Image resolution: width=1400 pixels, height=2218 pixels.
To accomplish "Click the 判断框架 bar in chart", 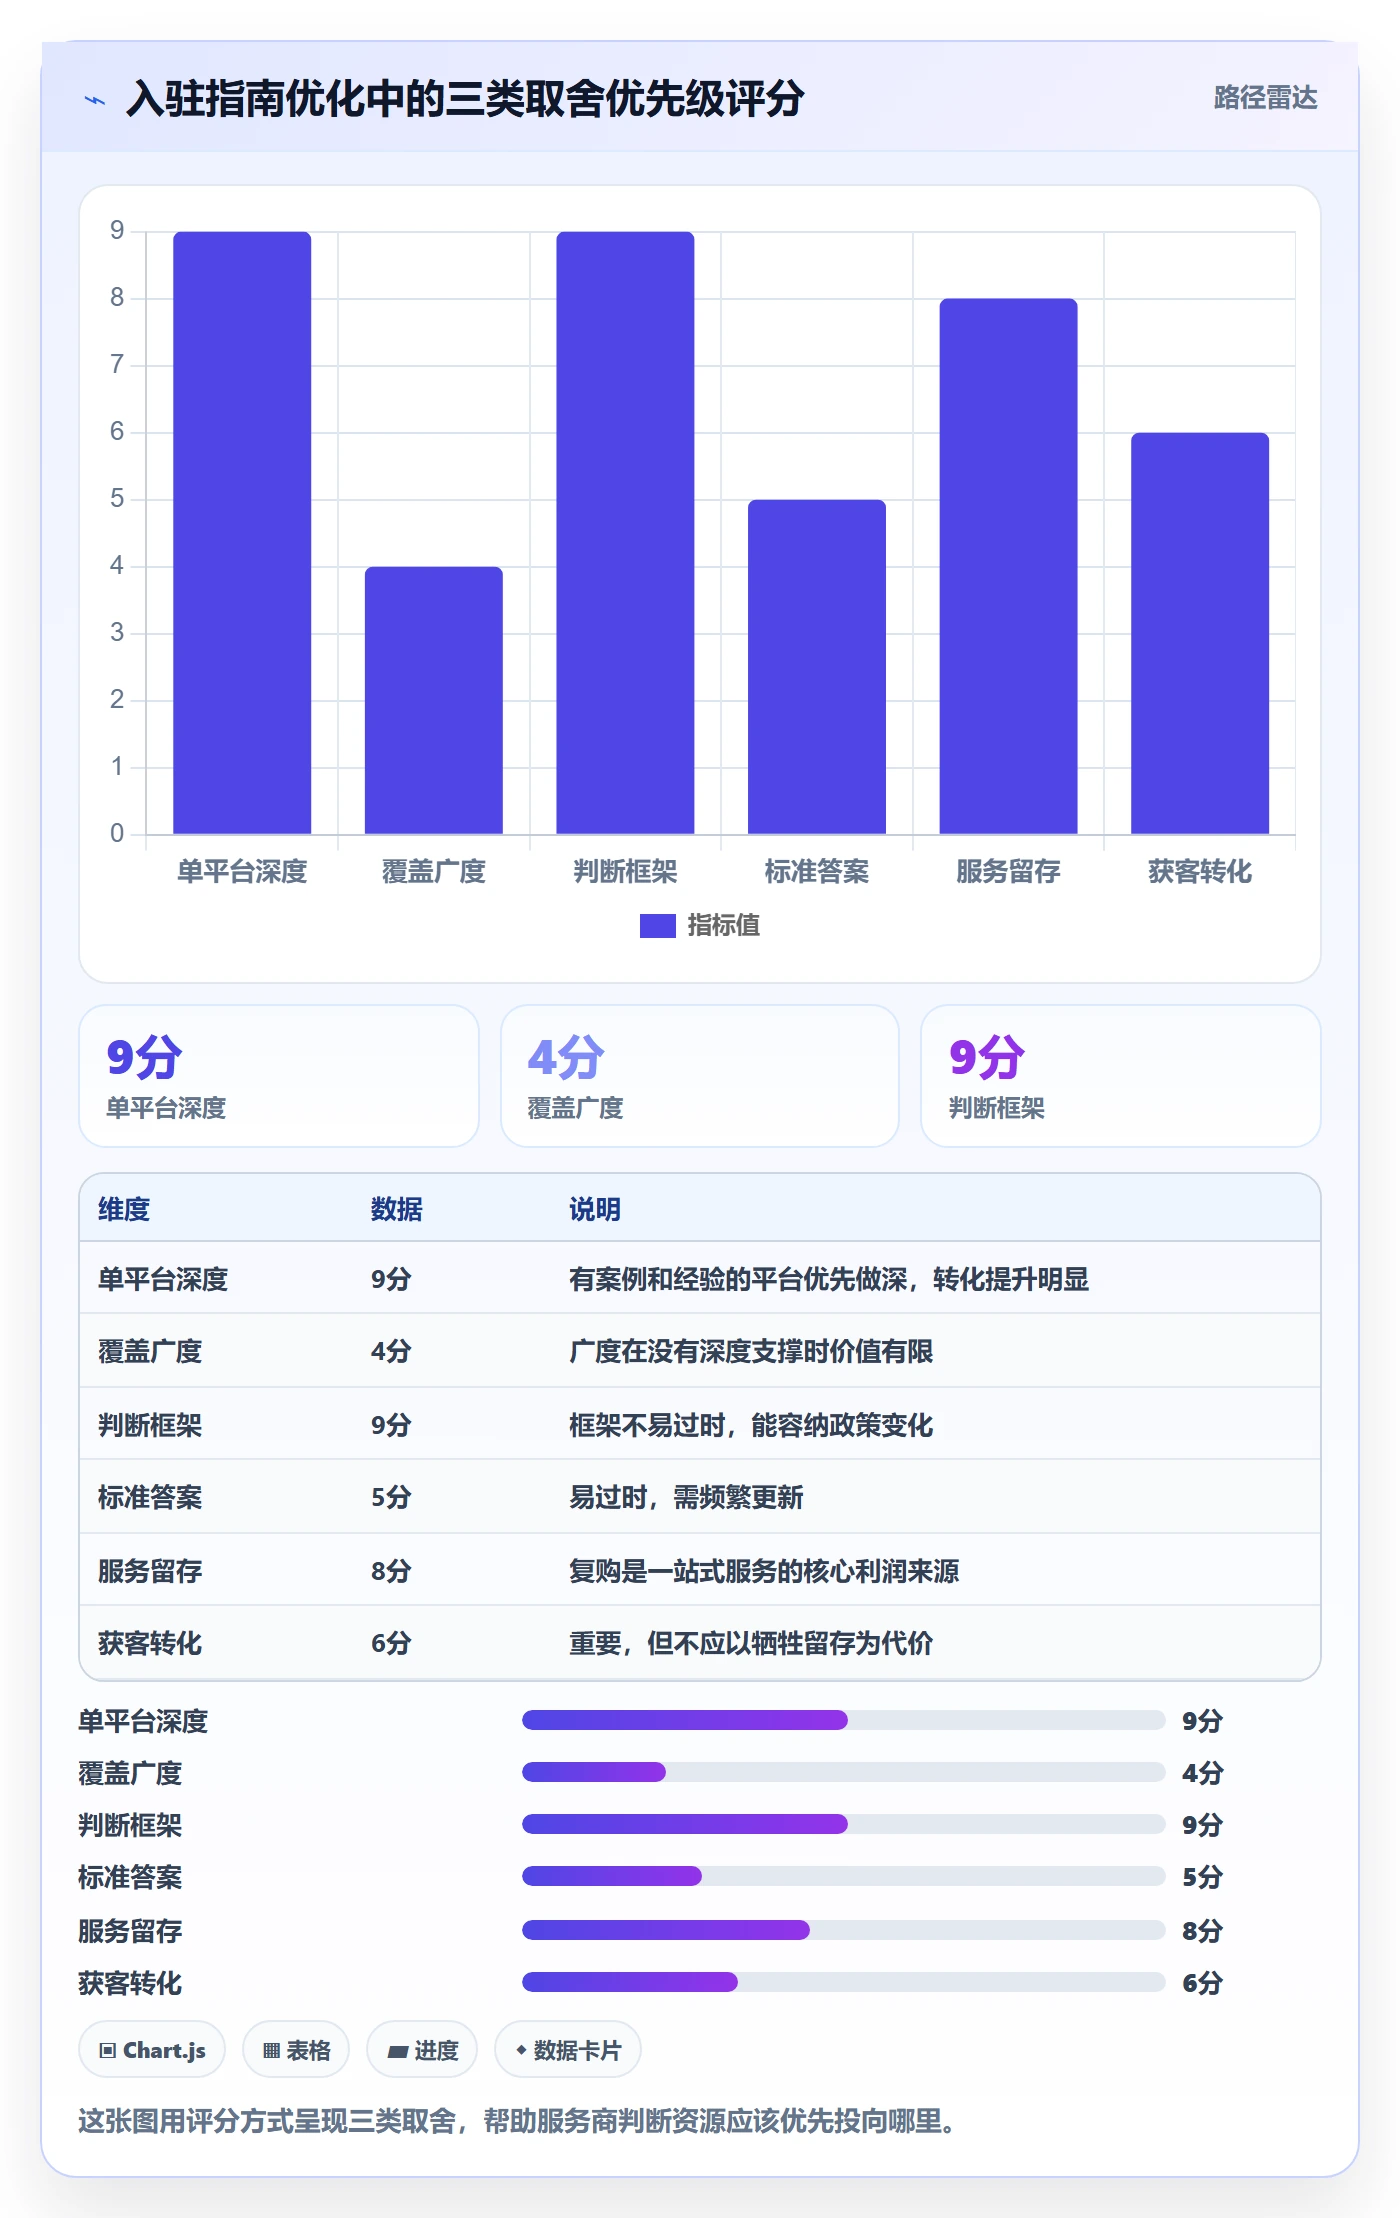I will coord(625,532).
